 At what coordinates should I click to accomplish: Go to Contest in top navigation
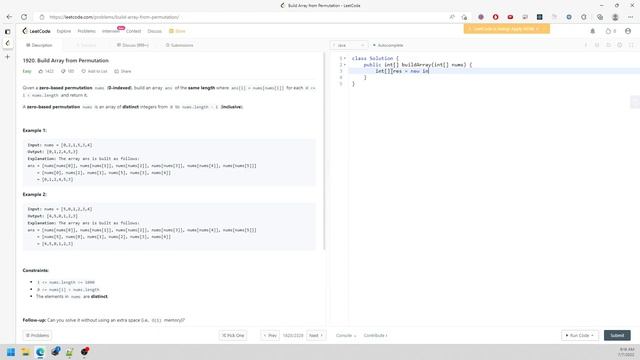133,31
